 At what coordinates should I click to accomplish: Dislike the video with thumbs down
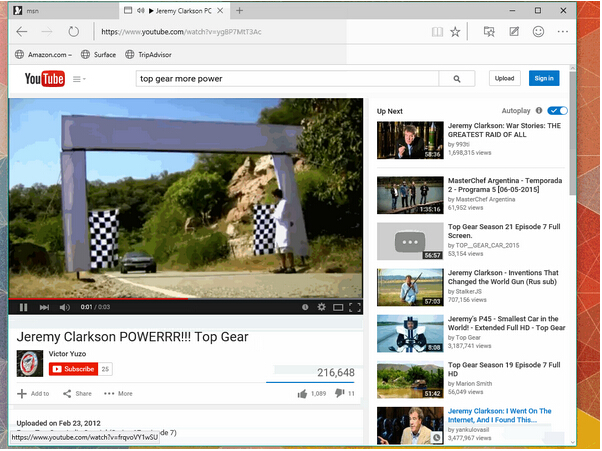[x=339, y=393]
